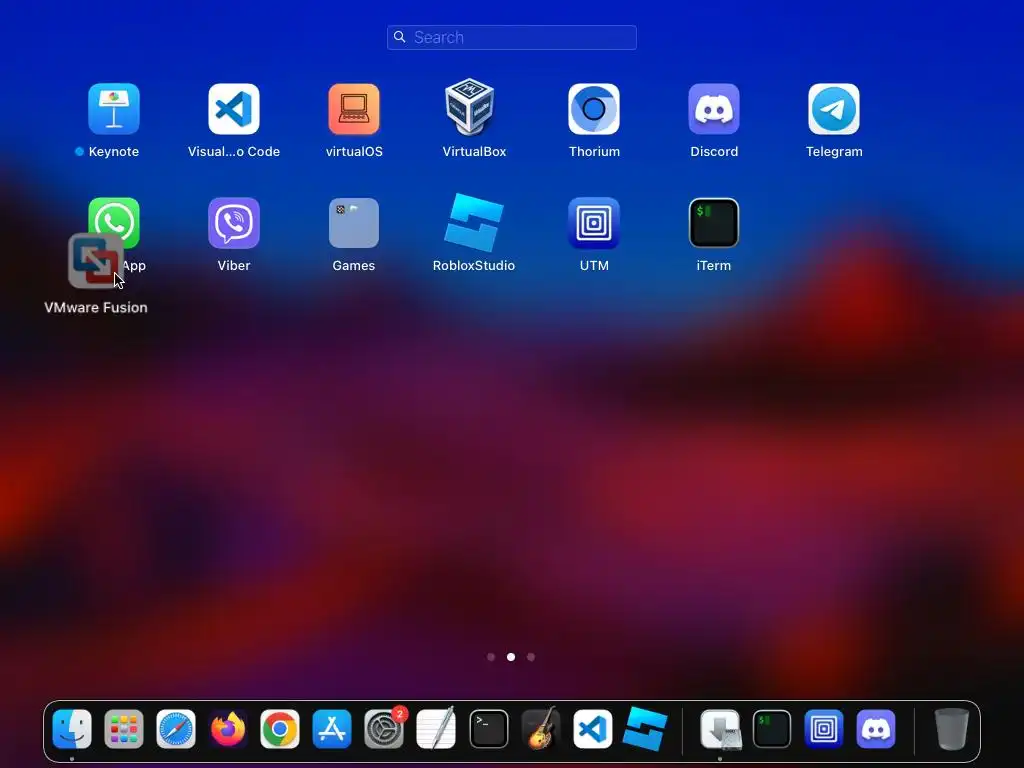This screenshot has width=1024, height=768.
Task: Open the Thorium browser
Action: pyautogui.click(x=594, y=108)
